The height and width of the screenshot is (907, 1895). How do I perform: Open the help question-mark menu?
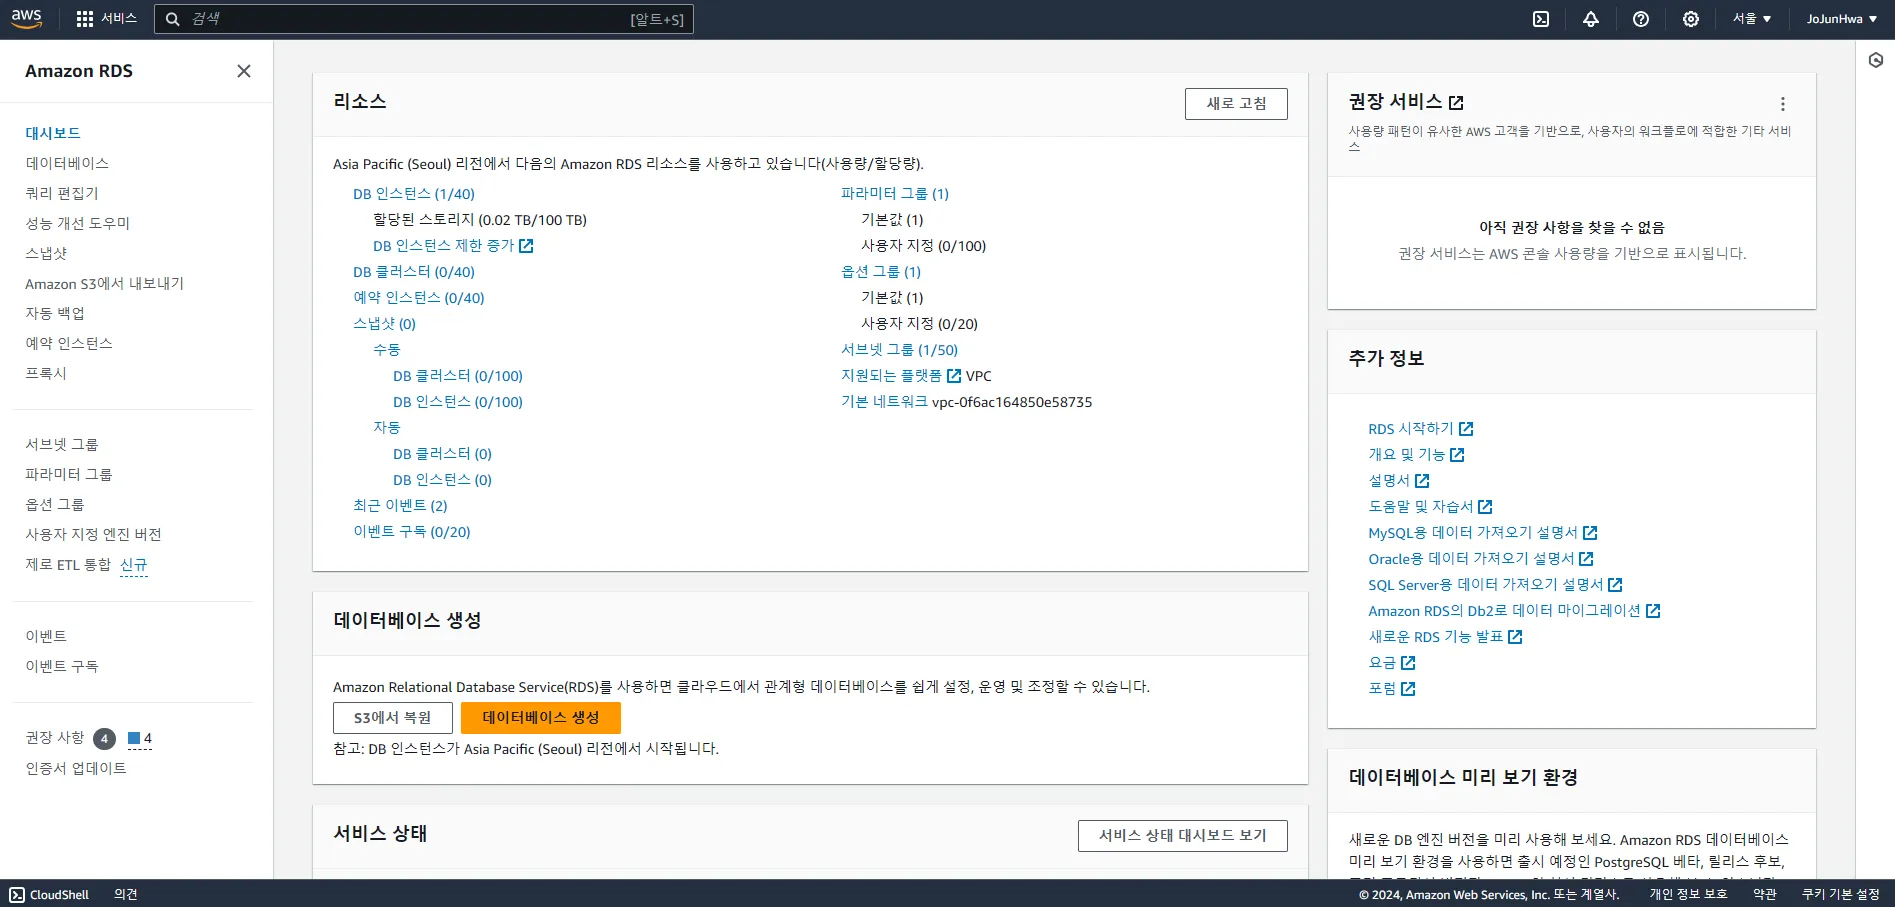[x=1641, y=19]
